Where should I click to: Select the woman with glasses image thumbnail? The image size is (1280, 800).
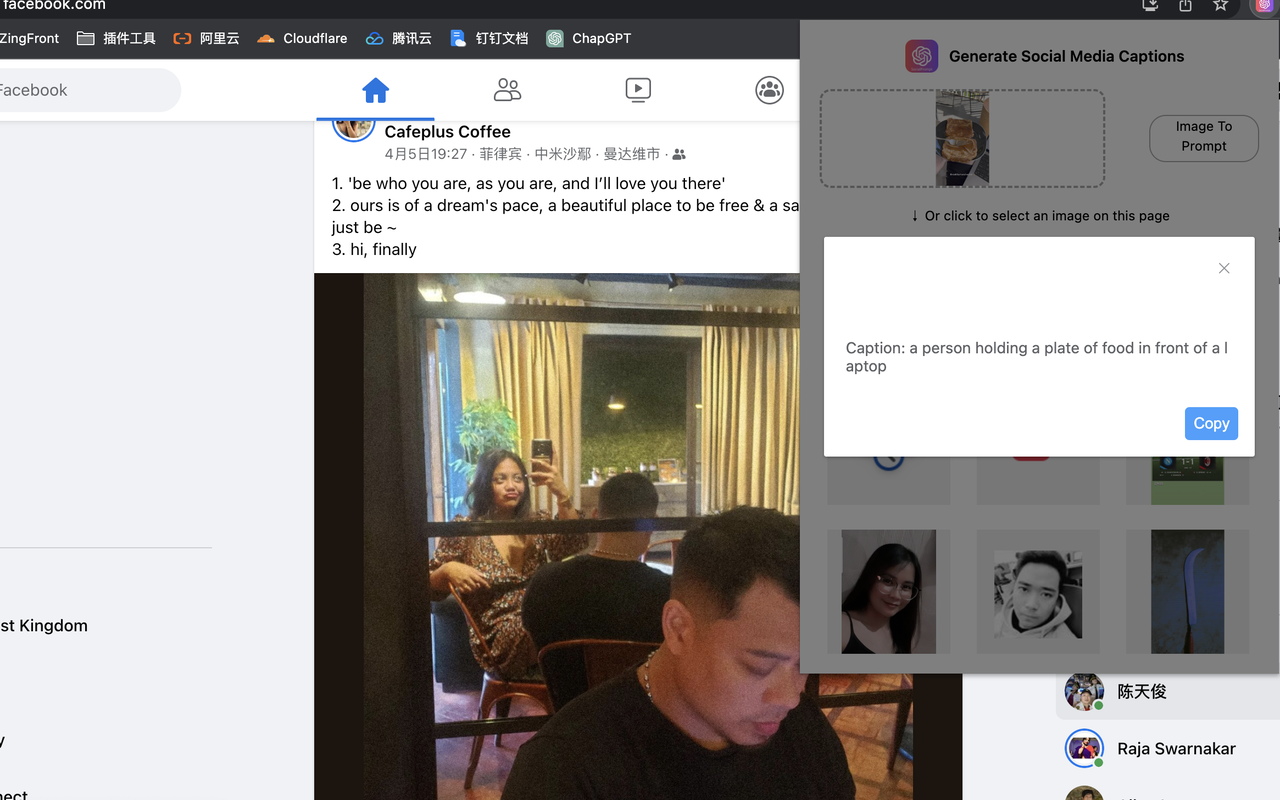(888, 591)
